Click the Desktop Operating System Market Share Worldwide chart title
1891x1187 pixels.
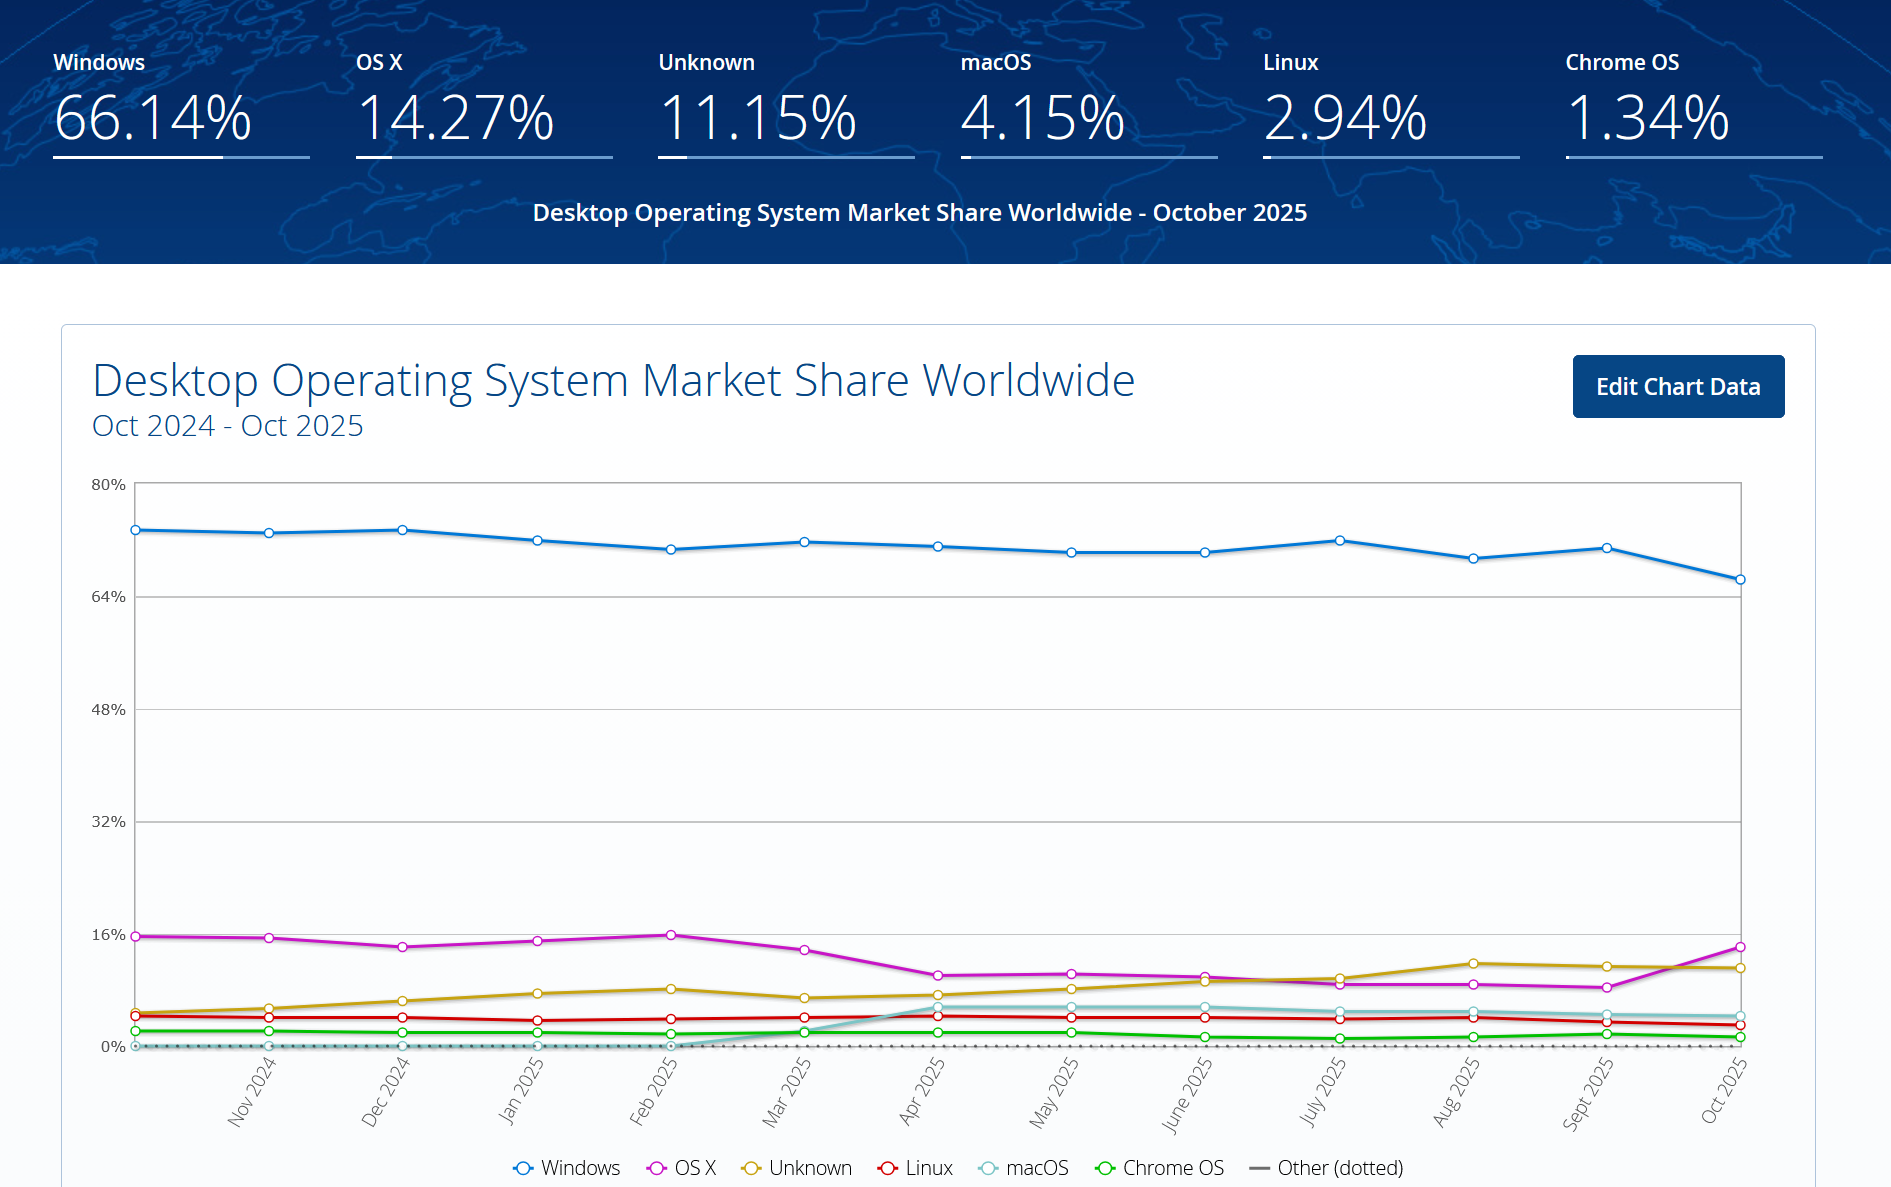(x=613, y=381)
